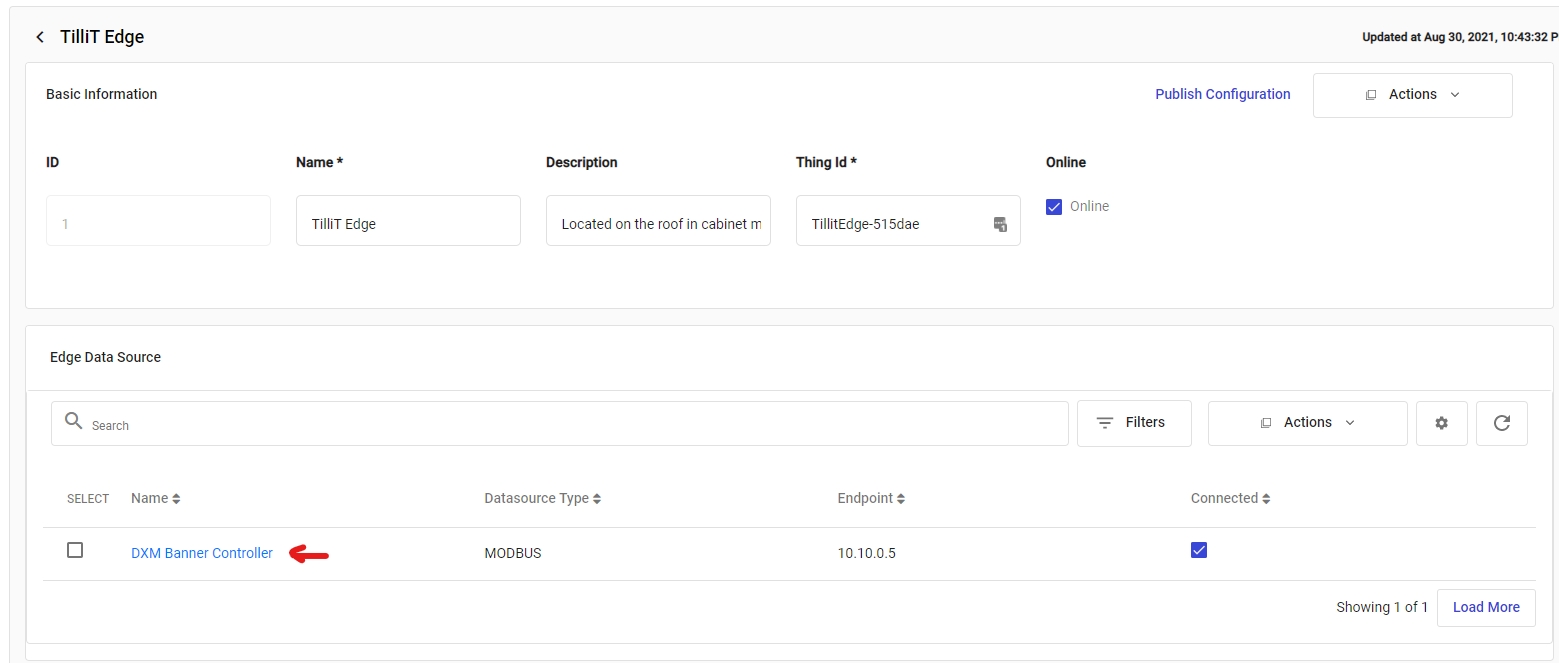Click the search magnifier icon
Image resolution: width=1559 pixels, height=663 pixels.
point(73,422)
